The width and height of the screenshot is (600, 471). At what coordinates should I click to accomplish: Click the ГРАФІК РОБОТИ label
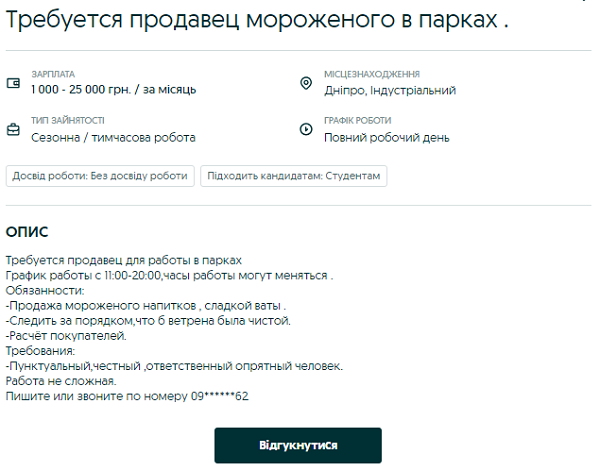(357, 121)
